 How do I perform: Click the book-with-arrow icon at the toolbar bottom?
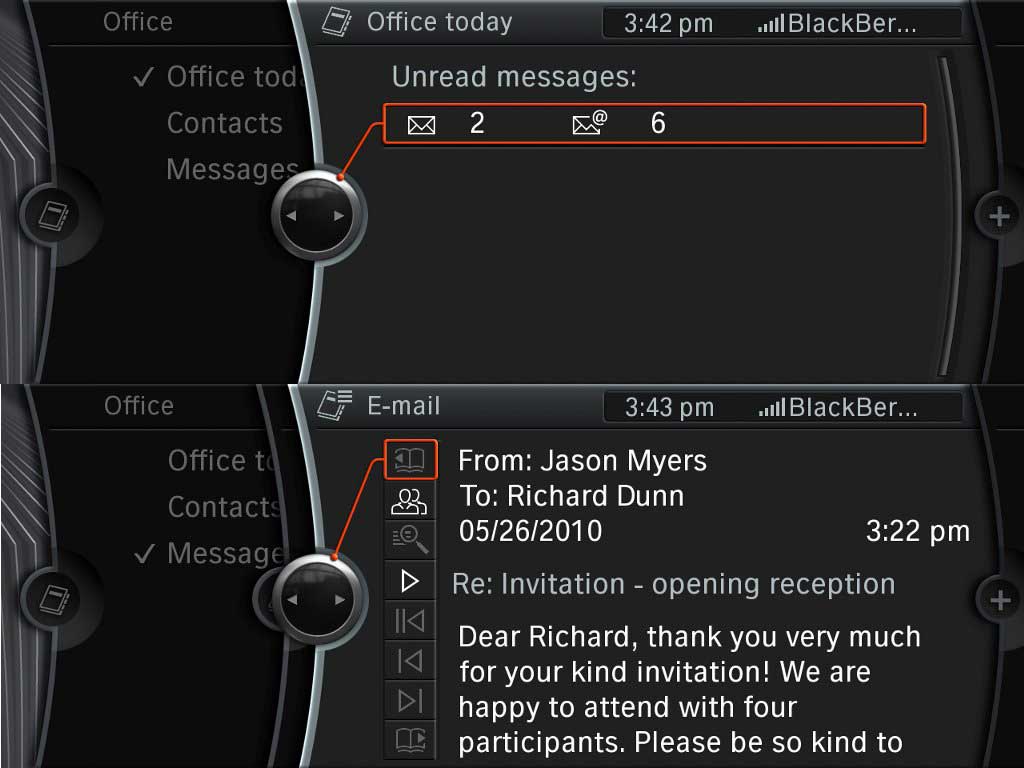(410, 741)
